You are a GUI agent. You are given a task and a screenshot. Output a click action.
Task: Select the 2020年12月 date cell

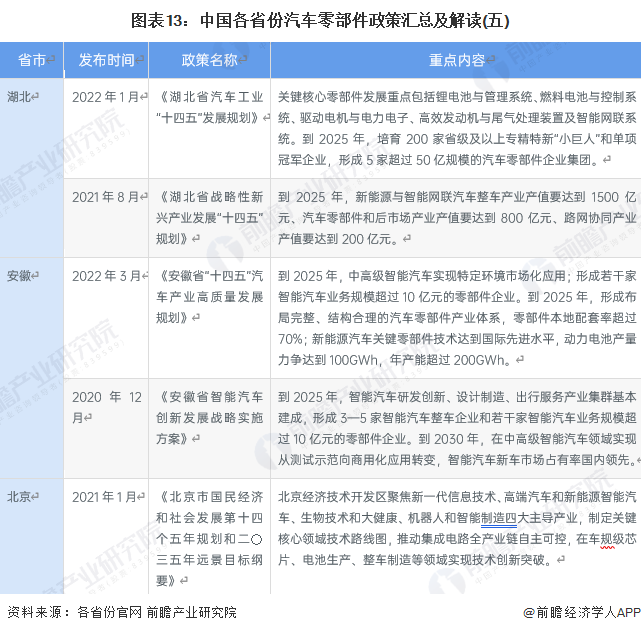[x=107, y=405]
